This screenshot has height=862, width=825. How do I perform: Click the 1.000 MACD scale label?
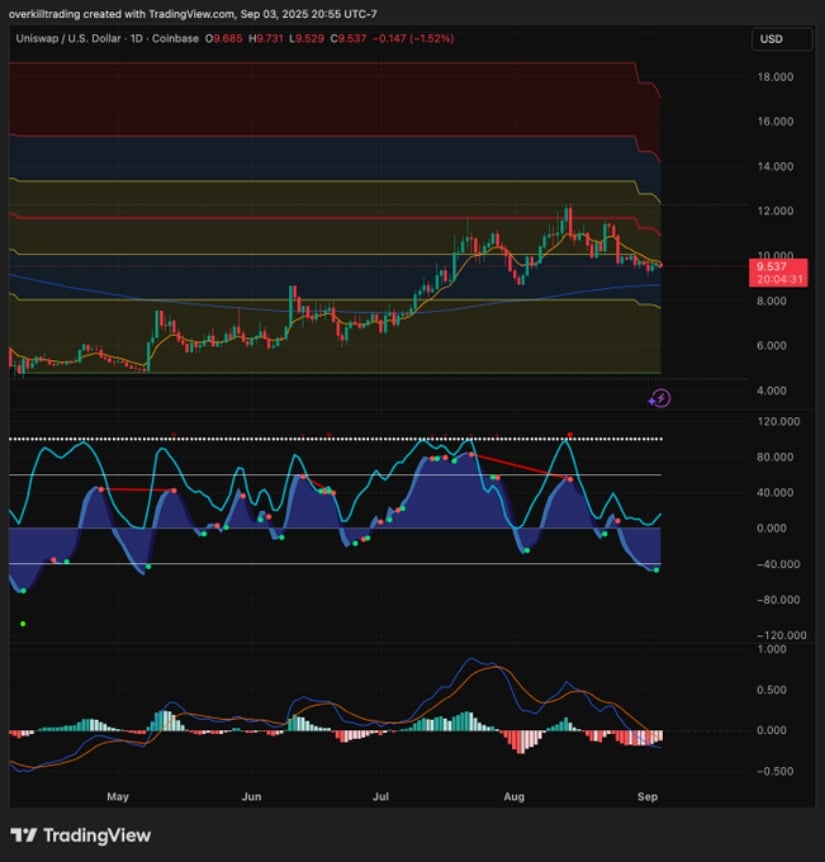[772, 649]
